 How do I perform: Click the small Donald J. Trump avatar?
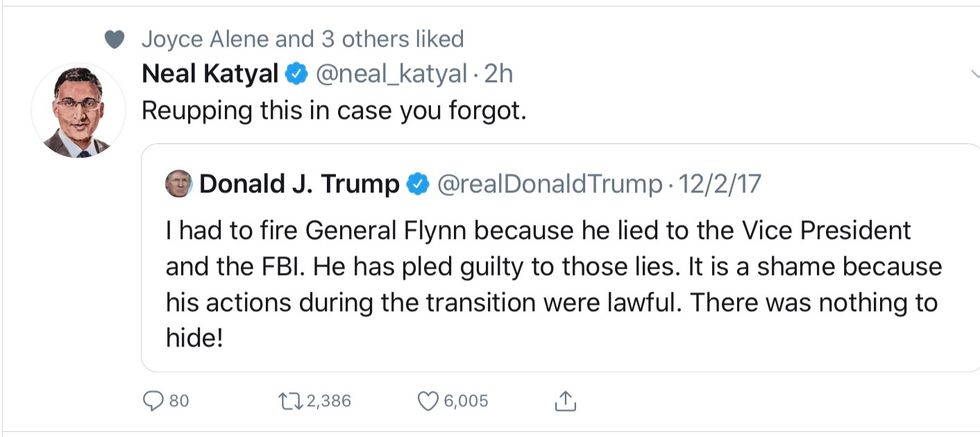(x=180, y=184)
